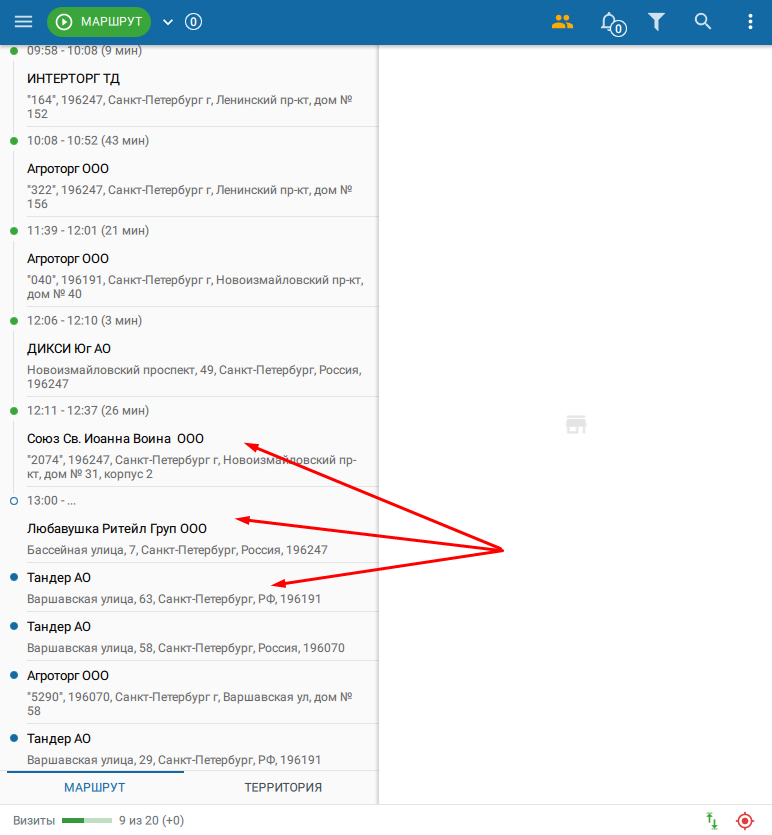The image size is (772, 835).
Task: Select Агроторг ООО at Новоизмайловский 40
Action: pyautogui.click(x=202, y=276)
